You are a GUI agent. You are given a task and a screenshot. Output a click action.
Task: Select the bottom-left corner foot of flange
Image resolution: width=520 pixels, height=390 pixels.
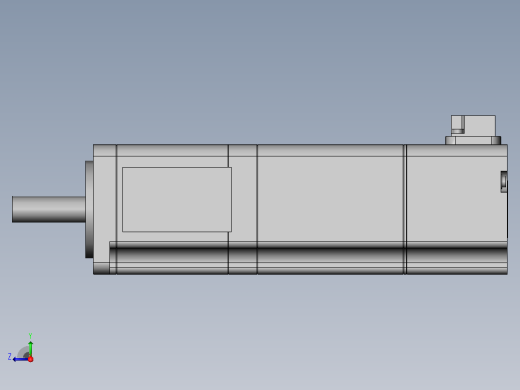click(101, 268)
